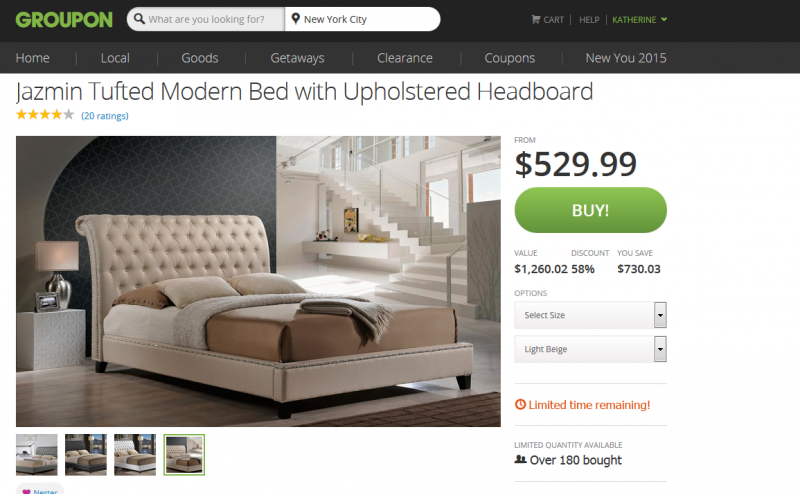
Task: Go to the Goods section
Action: click(199, 58)
